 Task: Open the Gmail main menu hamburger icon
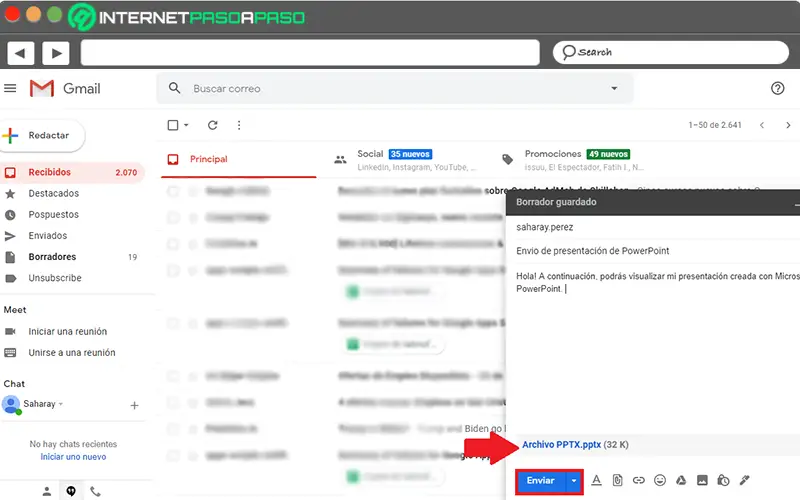coord(10,88)
